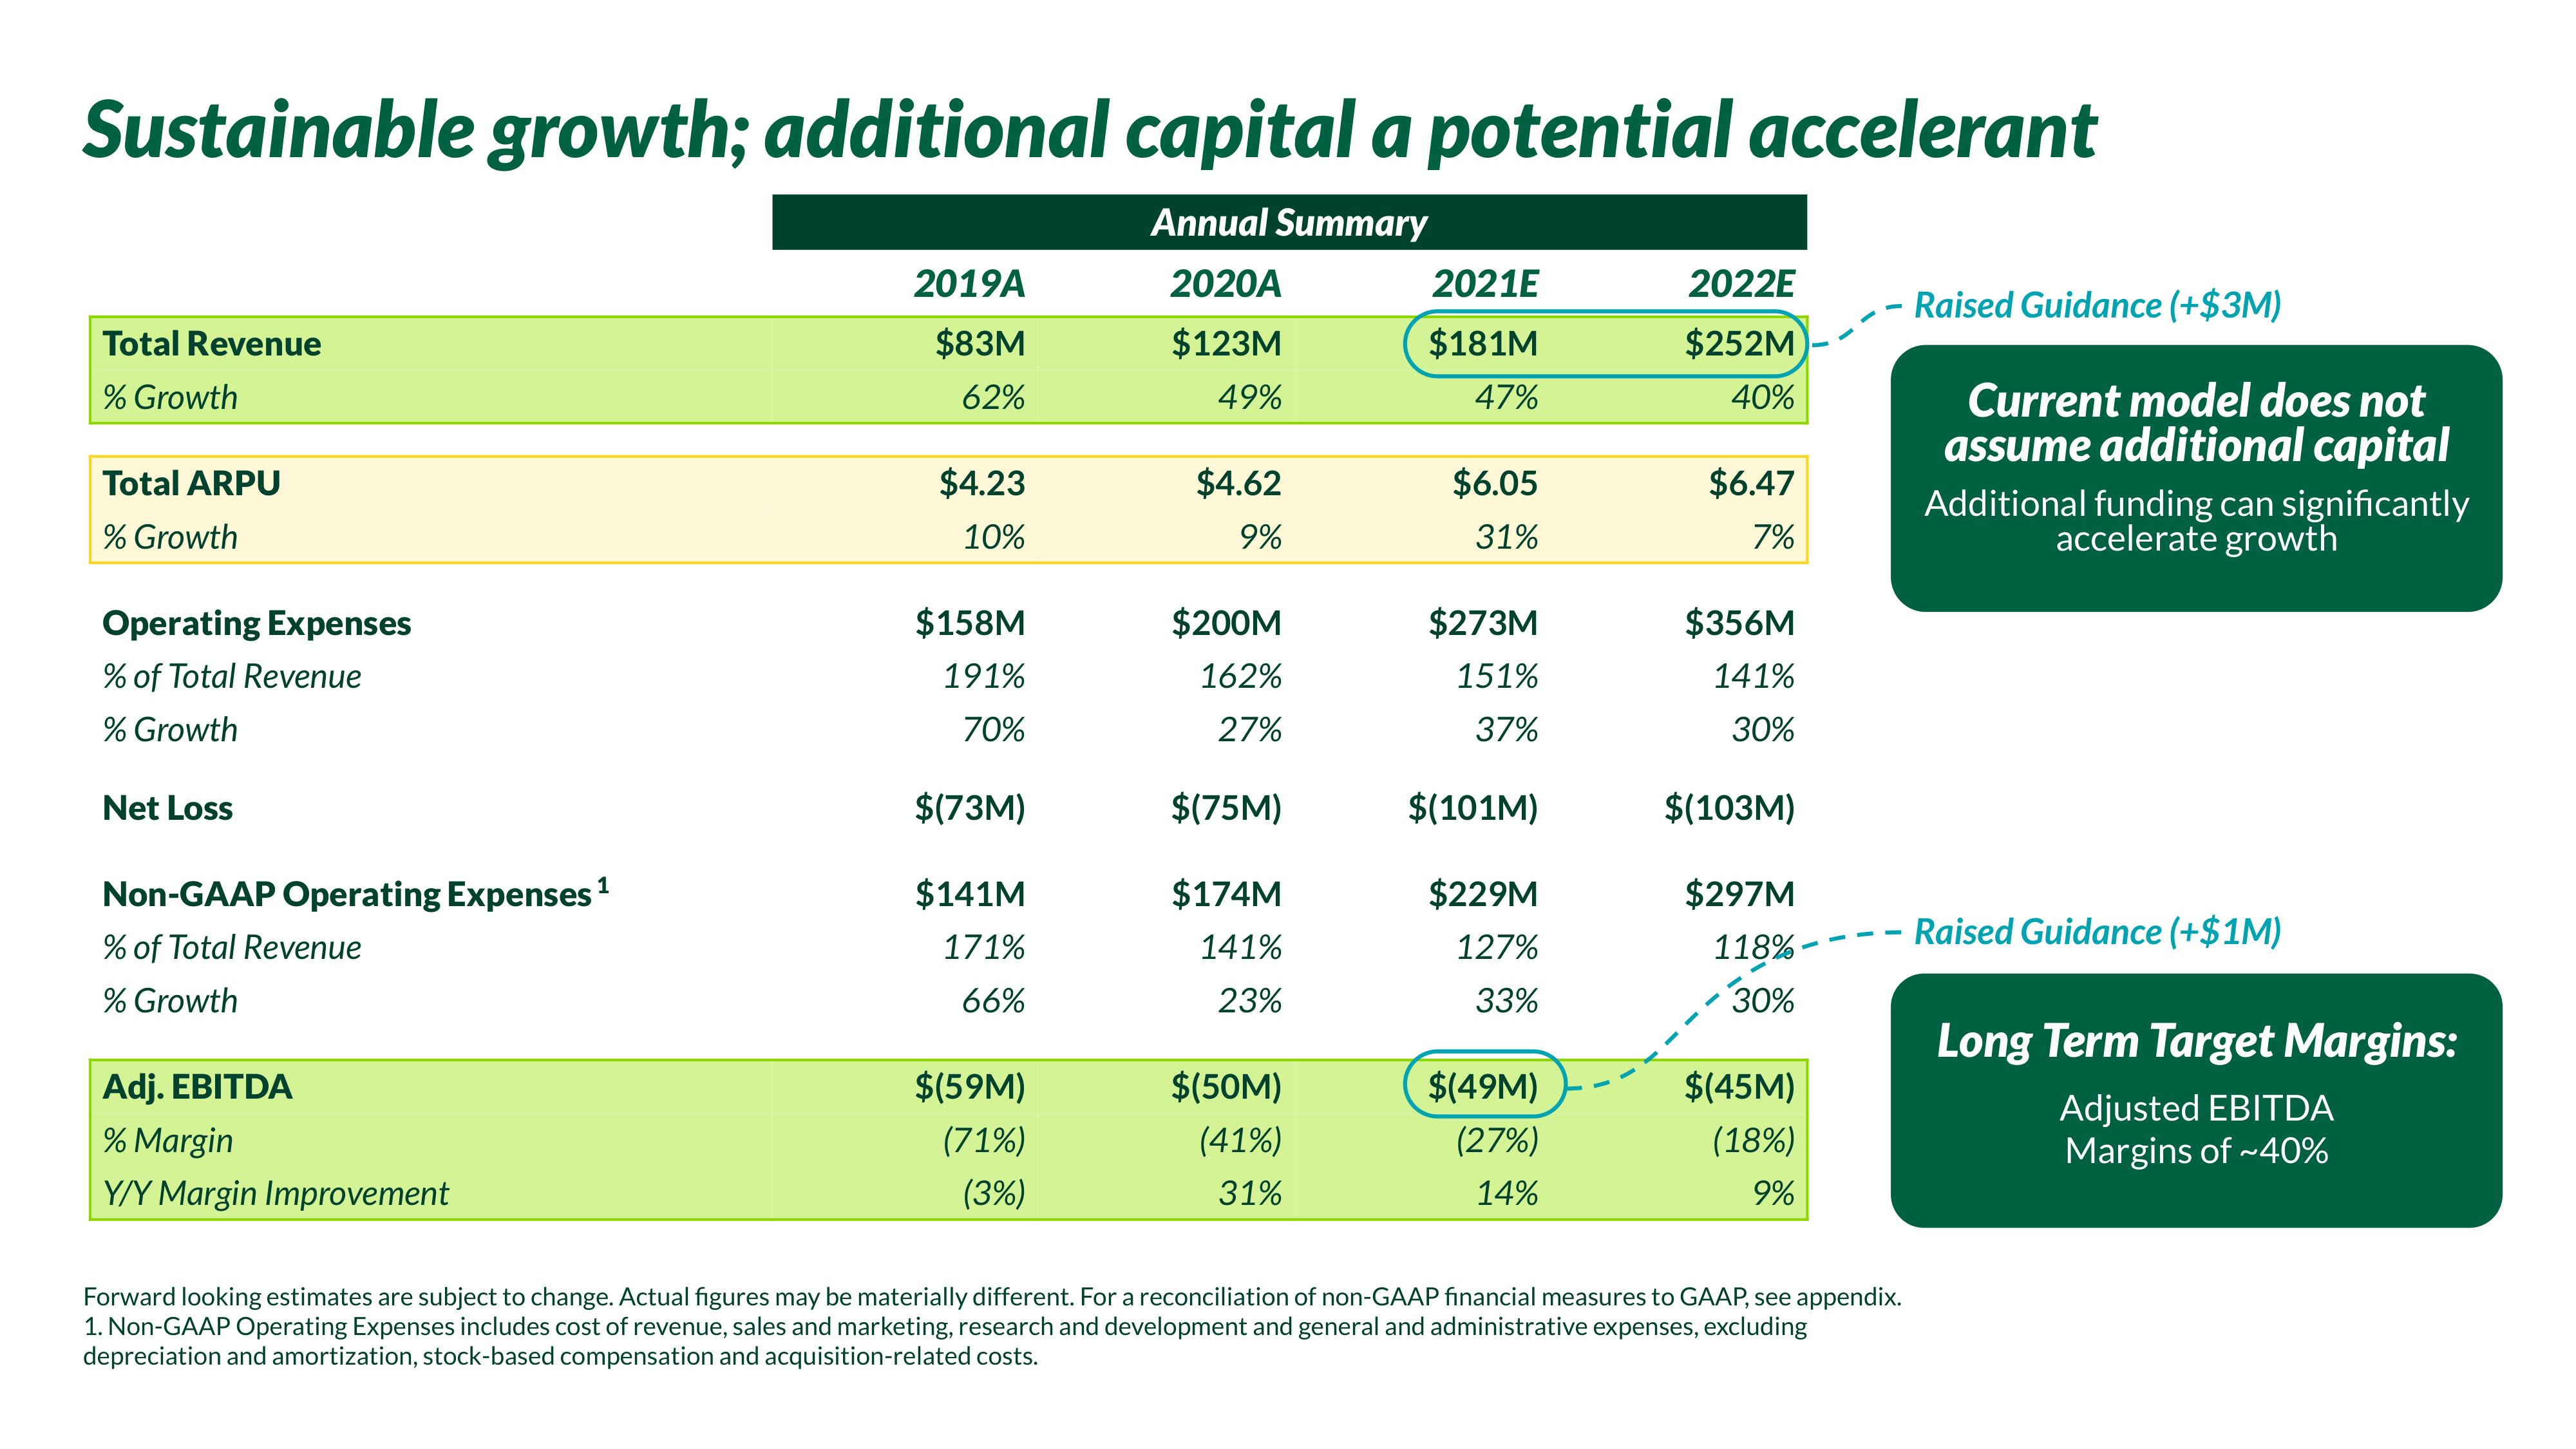Click the (71%) EBITDA margin value
The width and height of the screenshot is (2576, 1449).
pyautogui.click(x=984, y=1141)
